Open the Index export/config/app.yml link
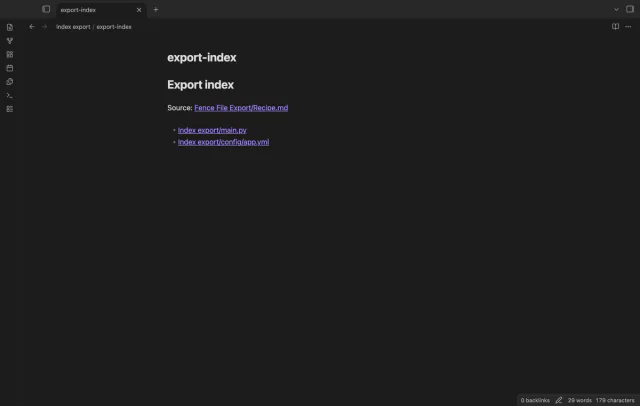 point(223,142)
